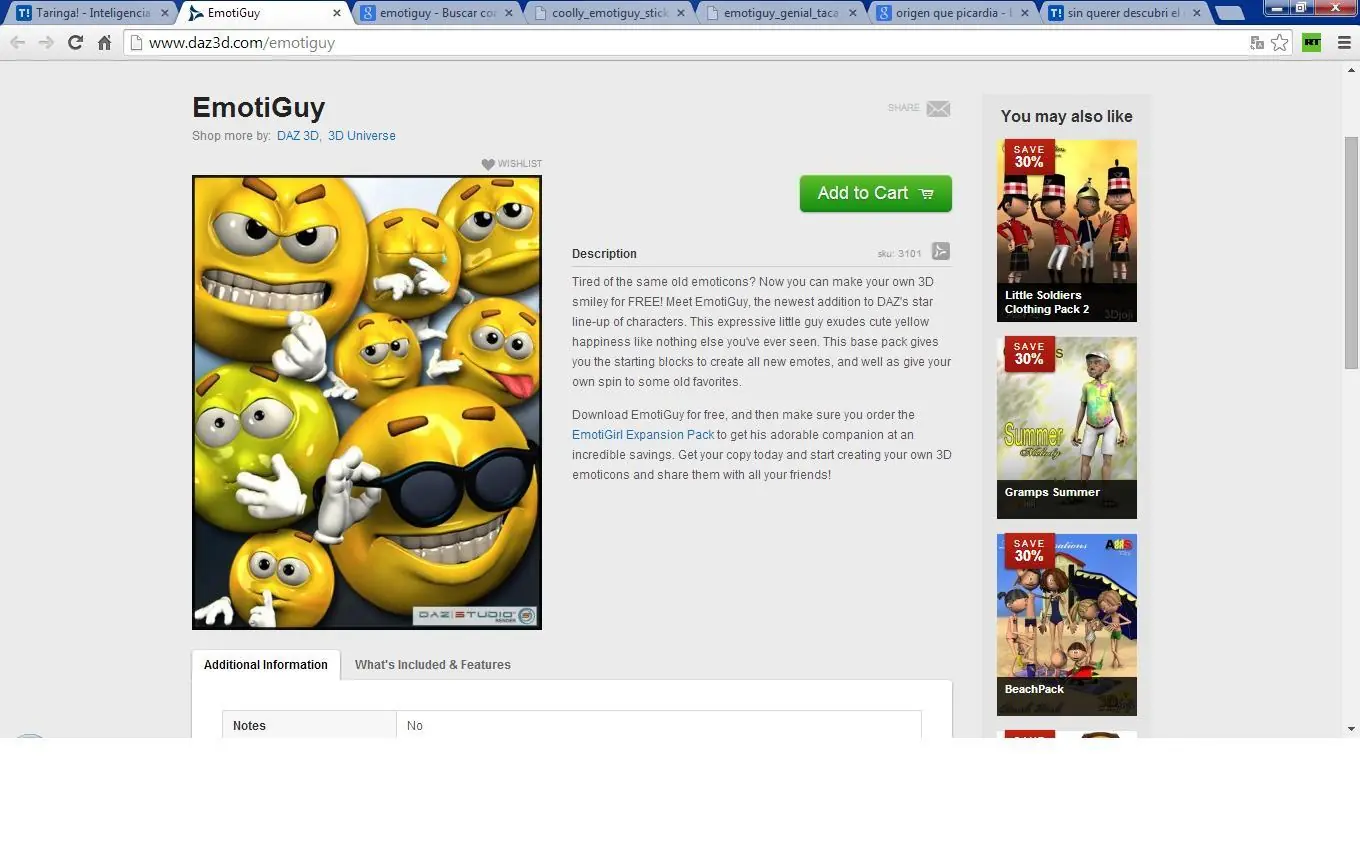Go forward to the next page
The image size is (1360, 852).
click(x=46, y=43)
